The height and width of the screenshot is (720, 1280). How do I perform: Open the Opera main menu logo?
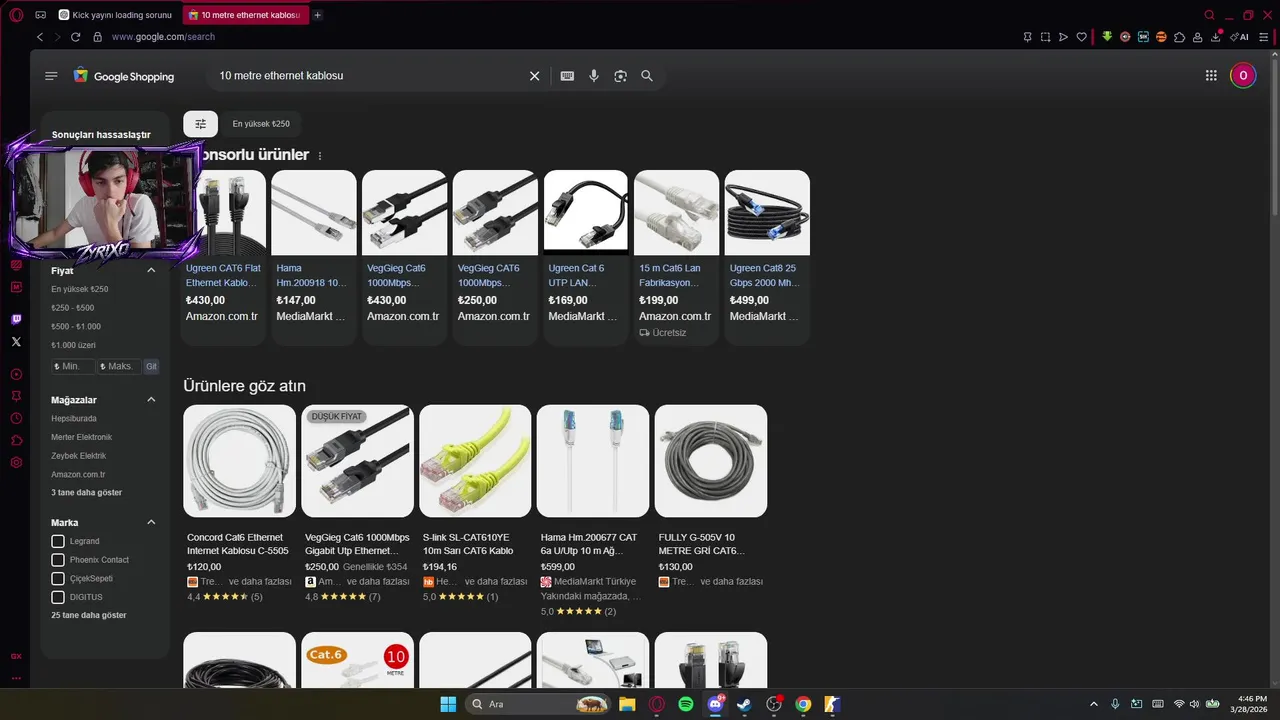16,15
